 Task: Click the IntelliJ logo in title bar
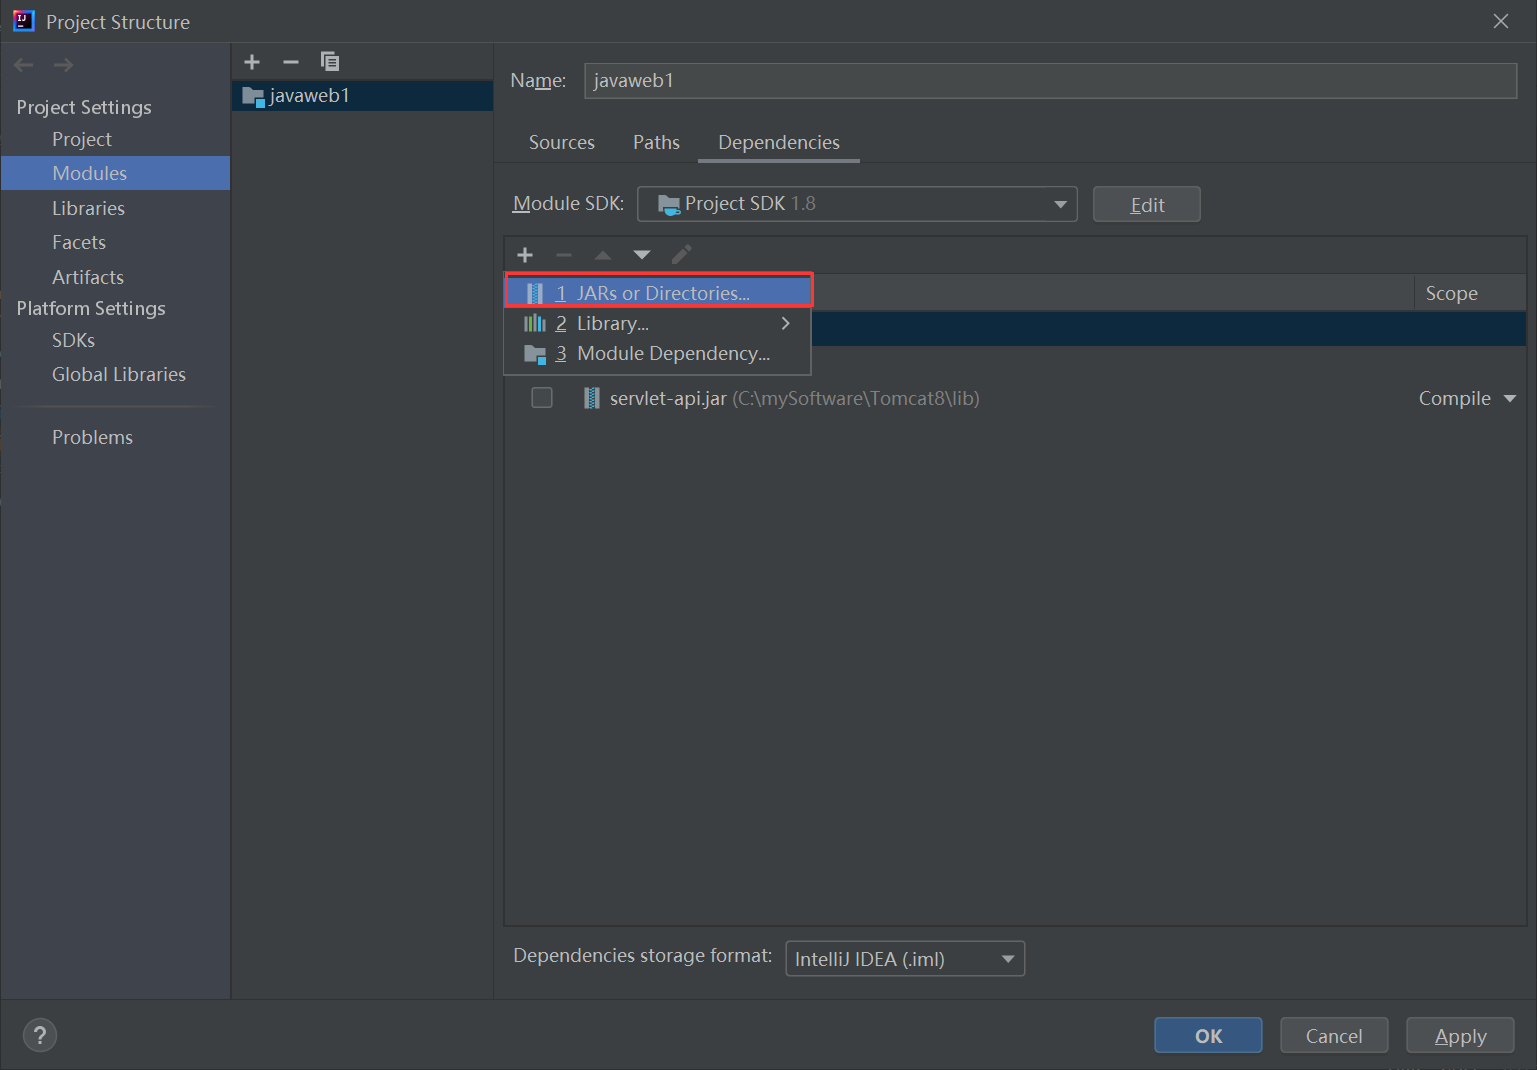(23, 21)
